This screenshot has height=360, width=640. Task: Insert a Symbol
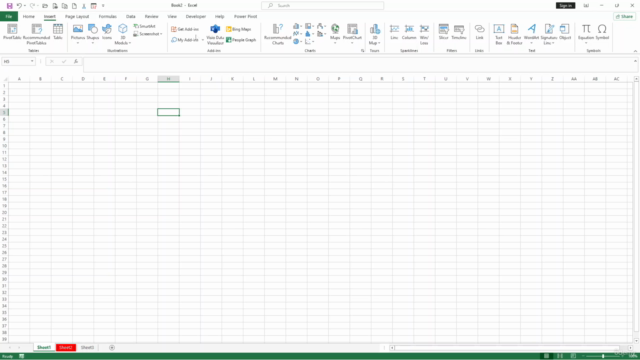pos(602,32)
